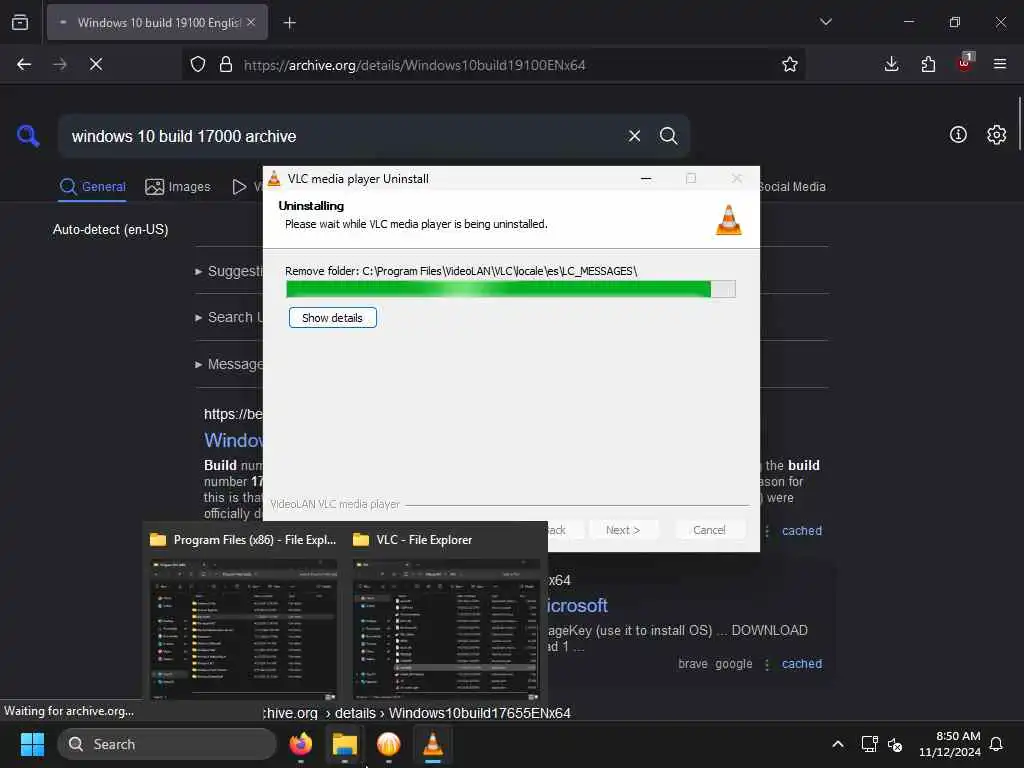This screenshot has width=1024, height=768.
Task: Show hidden system tray icons chevron
Action: tap(837, 744)
